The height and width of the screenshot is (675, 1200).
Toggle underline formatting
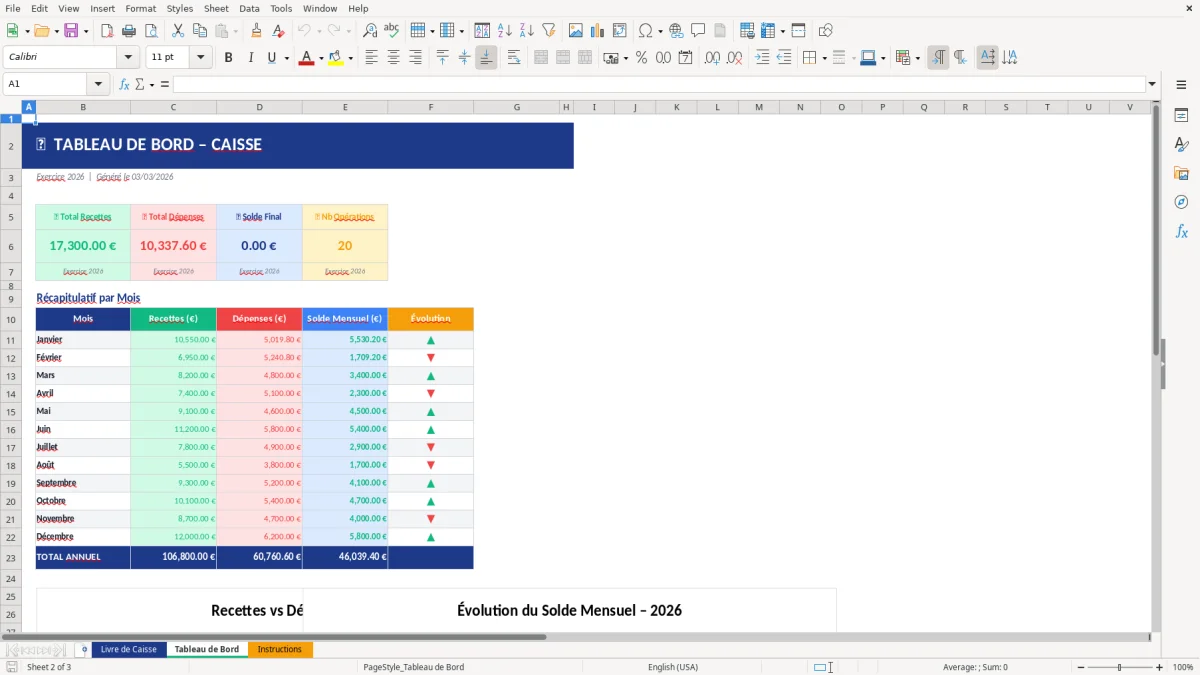pos(271,57)
